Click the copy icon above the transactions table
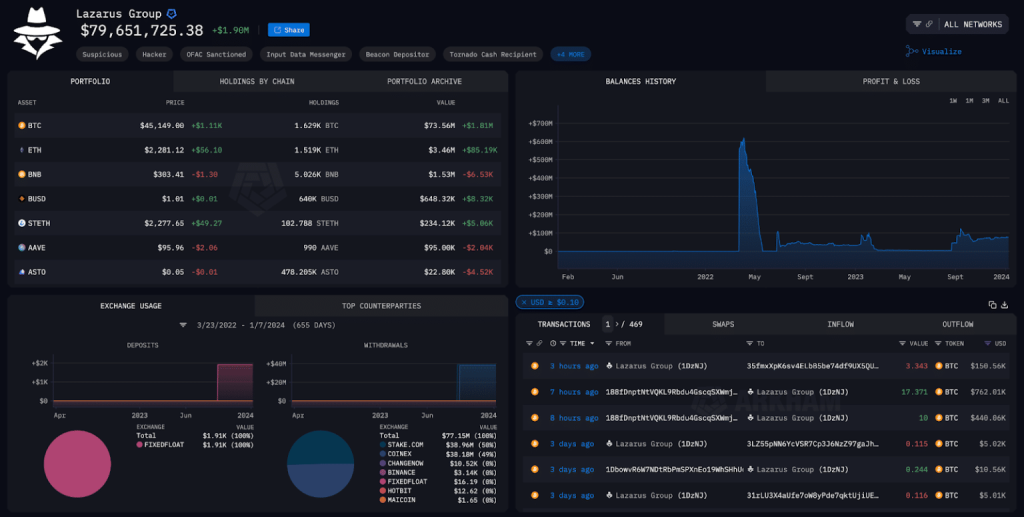The height and width of the screenshot is (517, 1024). (x=992, y=304)
